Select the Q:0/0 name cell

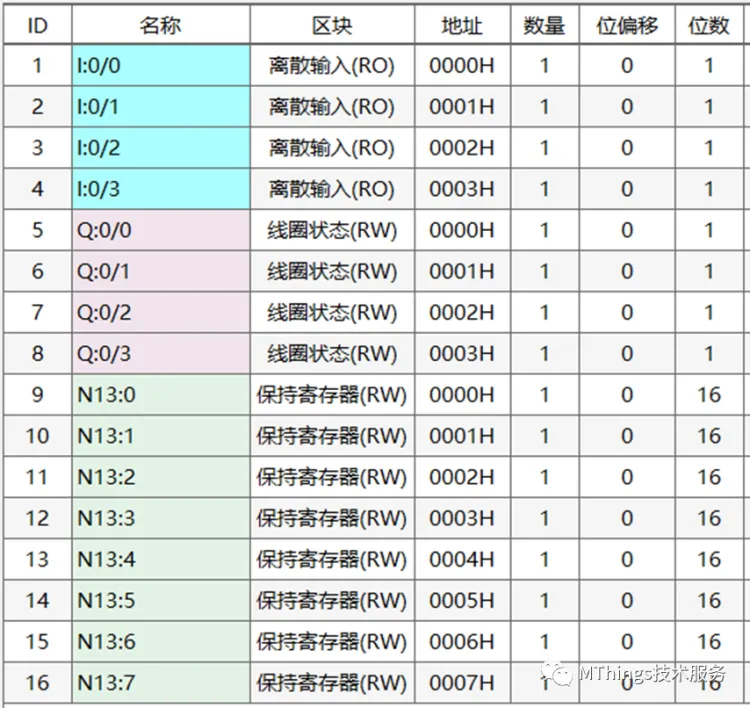[161, 230]
